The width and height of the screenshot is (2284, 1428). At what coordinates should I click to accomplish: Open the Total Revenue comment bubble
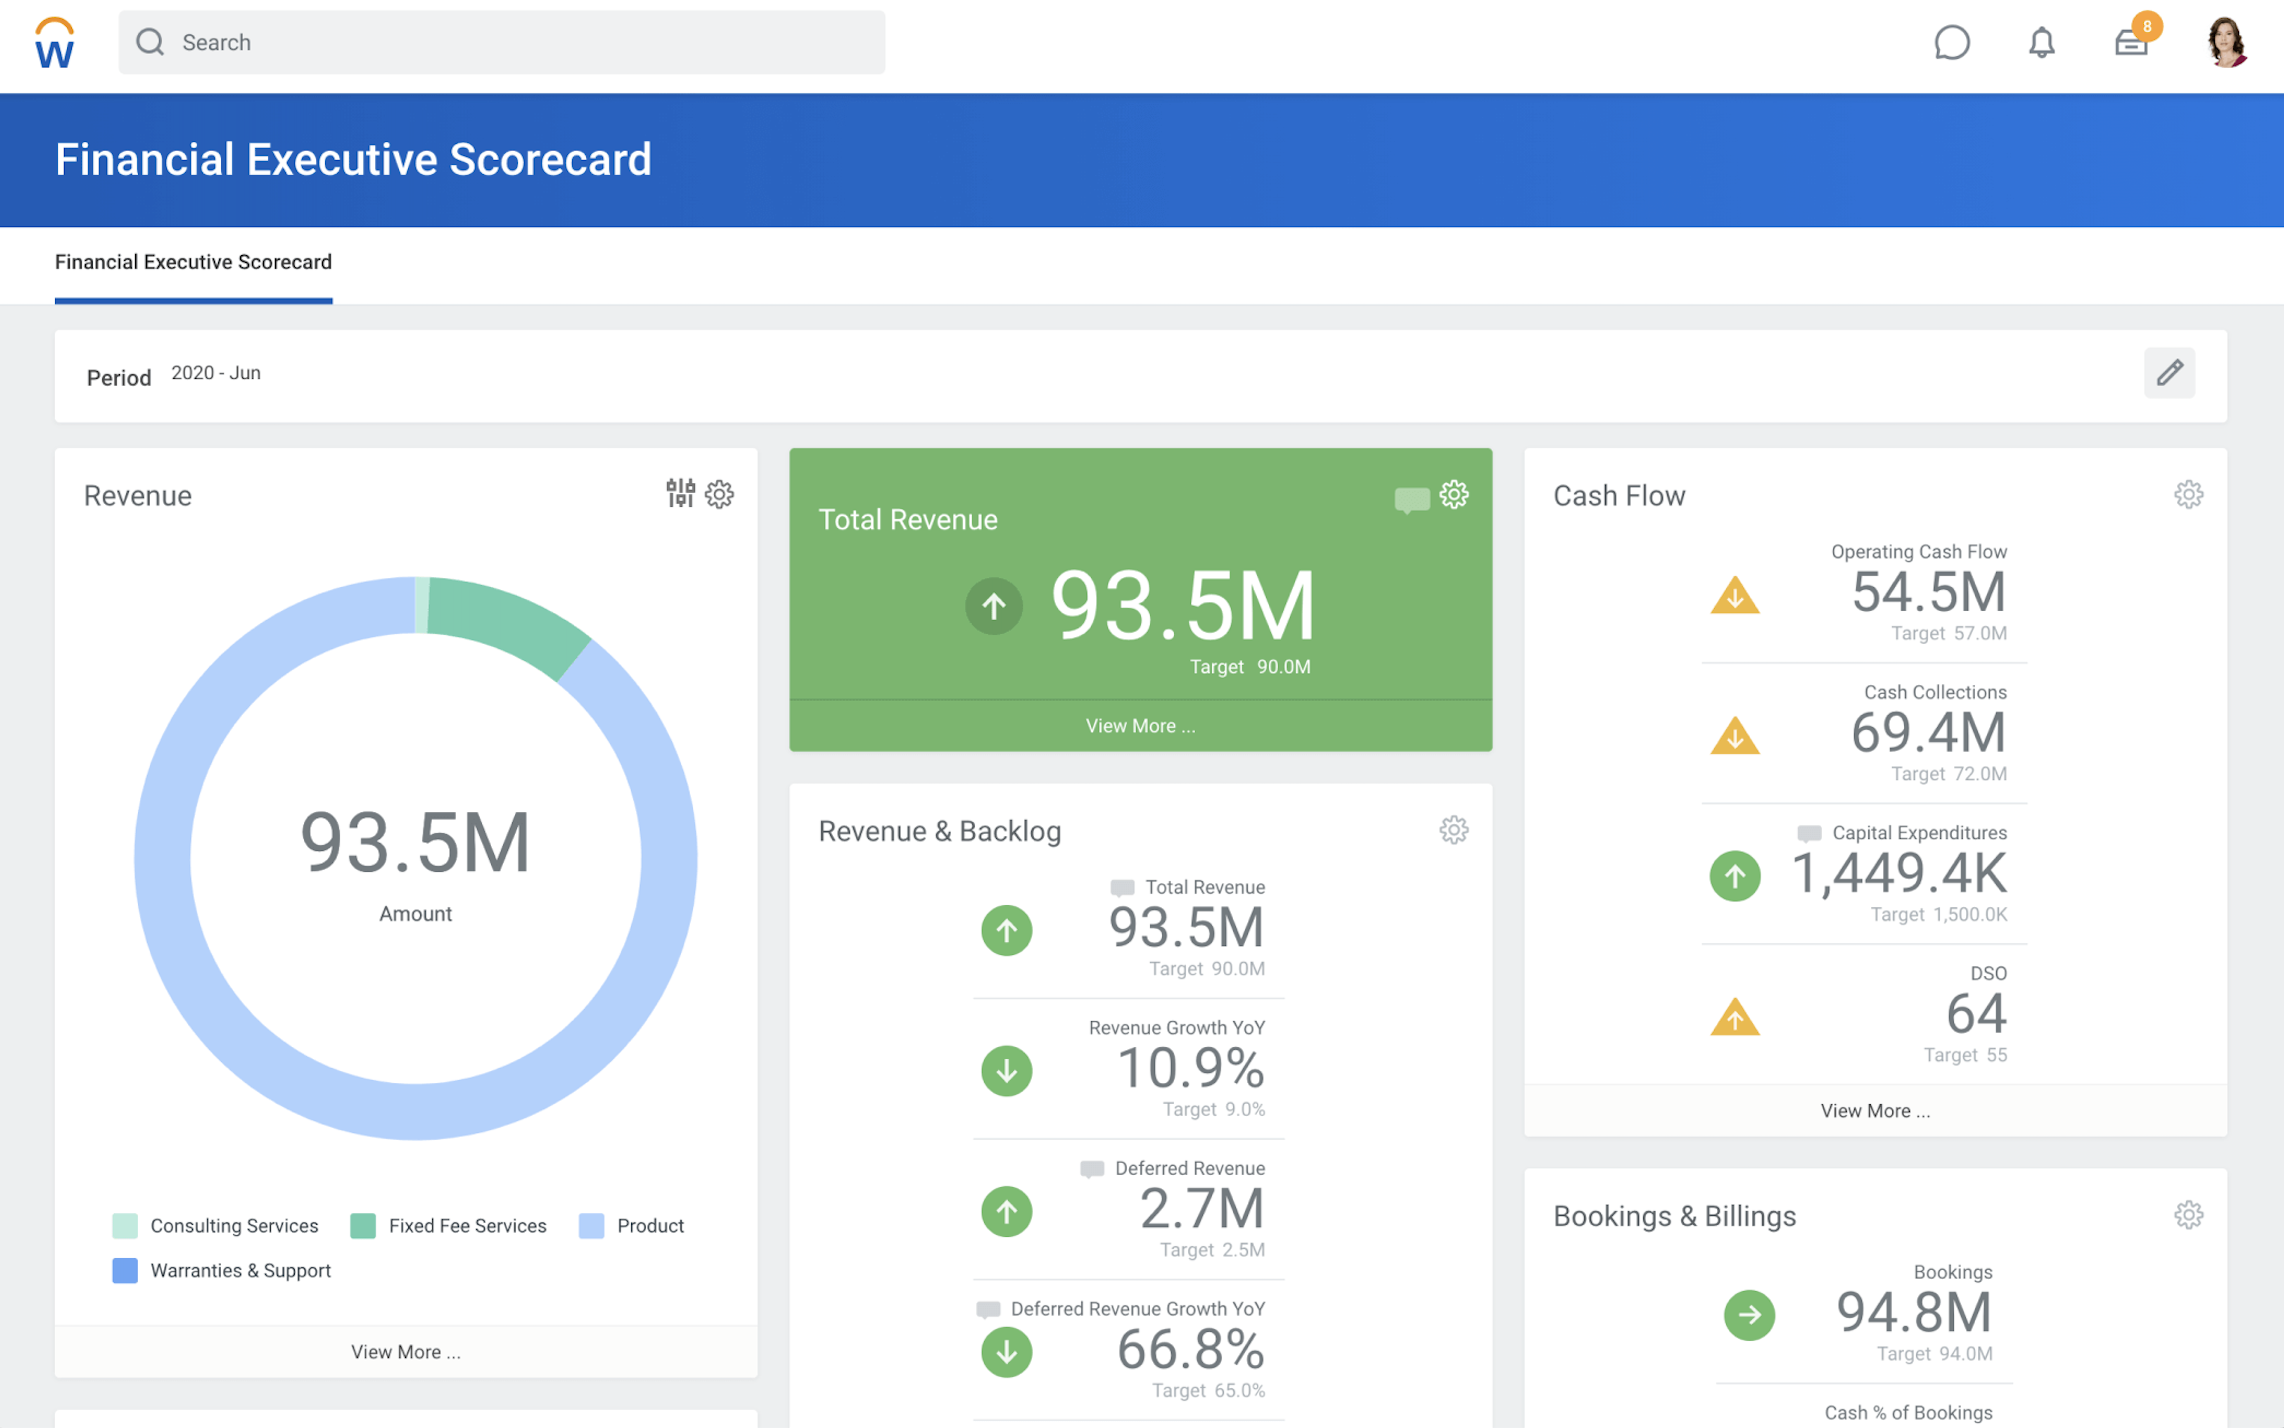(x=1411, y=499)
